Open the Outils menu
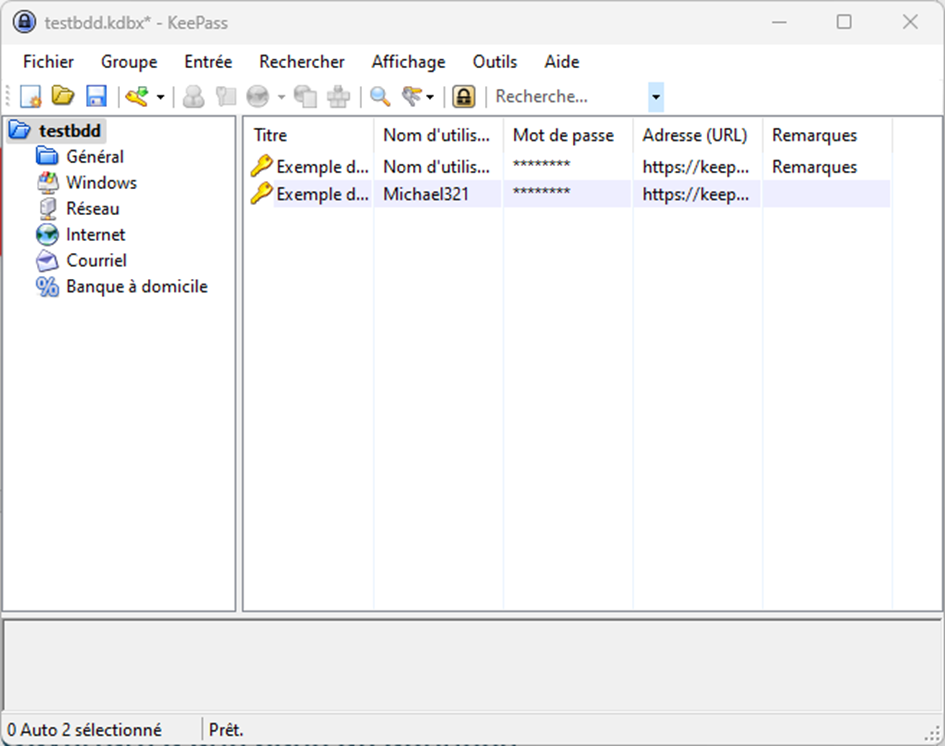The image size is (945, 746). point(494,61)
